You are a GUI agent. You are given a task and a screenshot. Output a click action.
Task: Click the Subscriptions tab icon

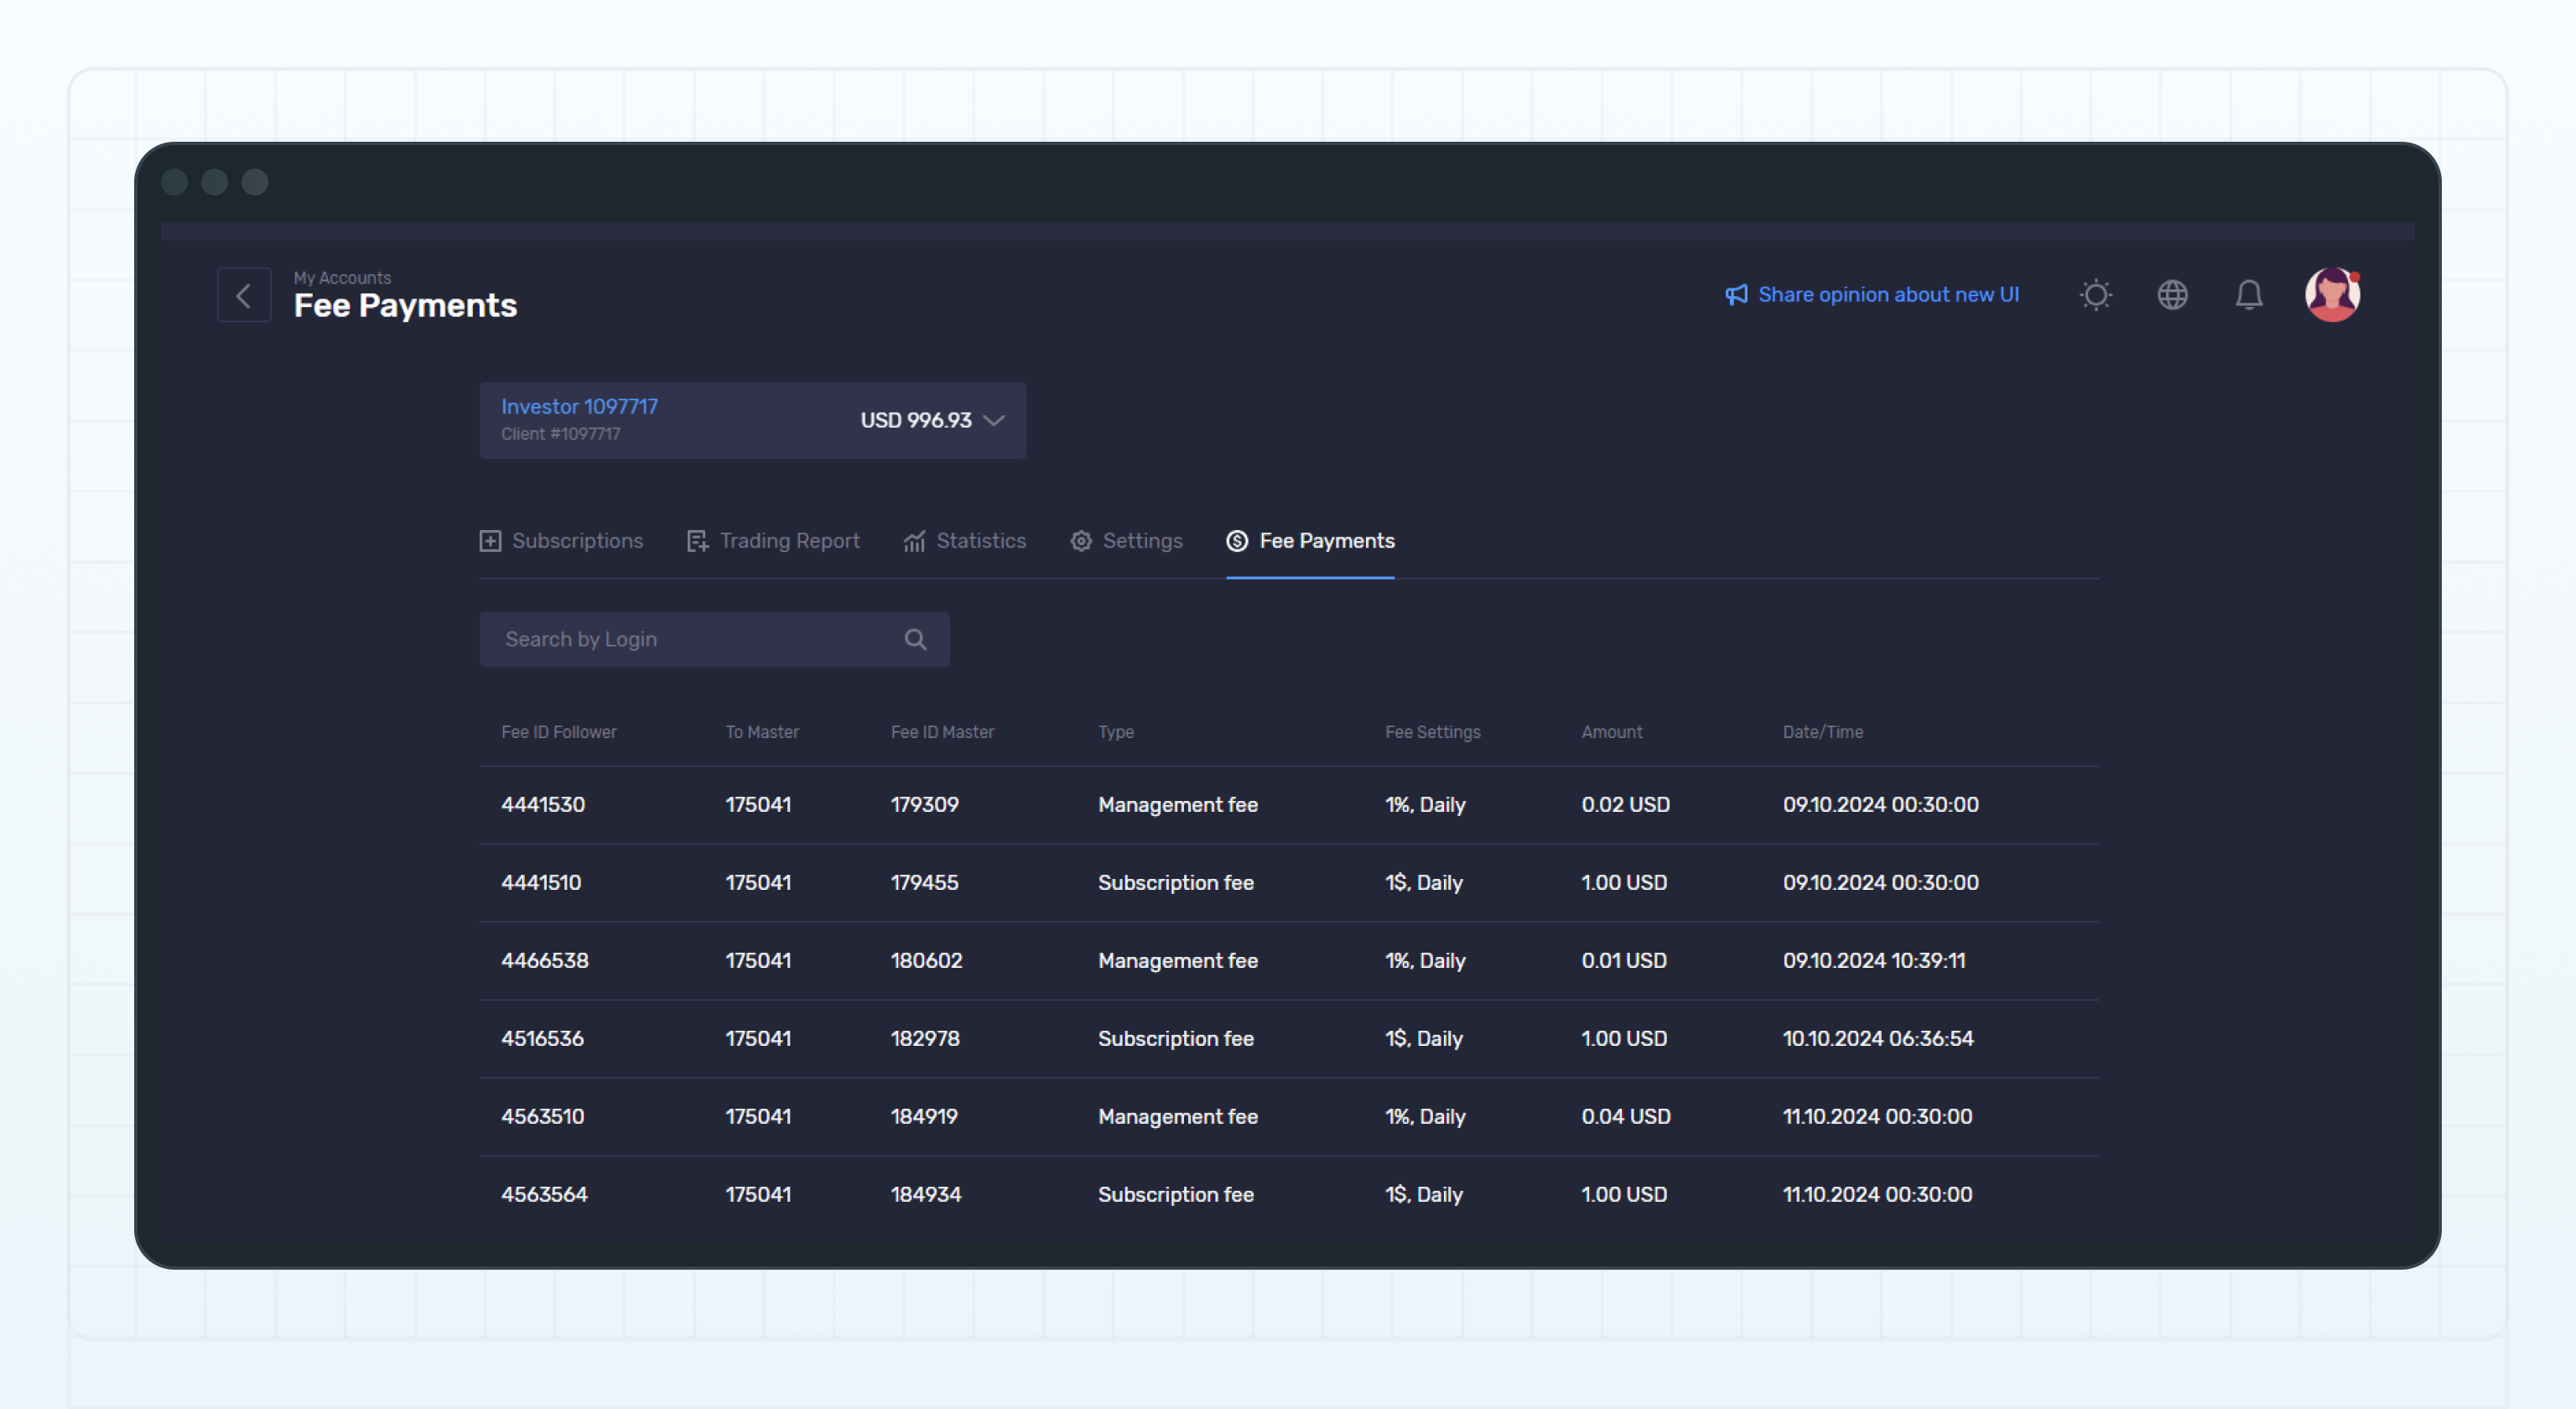pos(490,541)
